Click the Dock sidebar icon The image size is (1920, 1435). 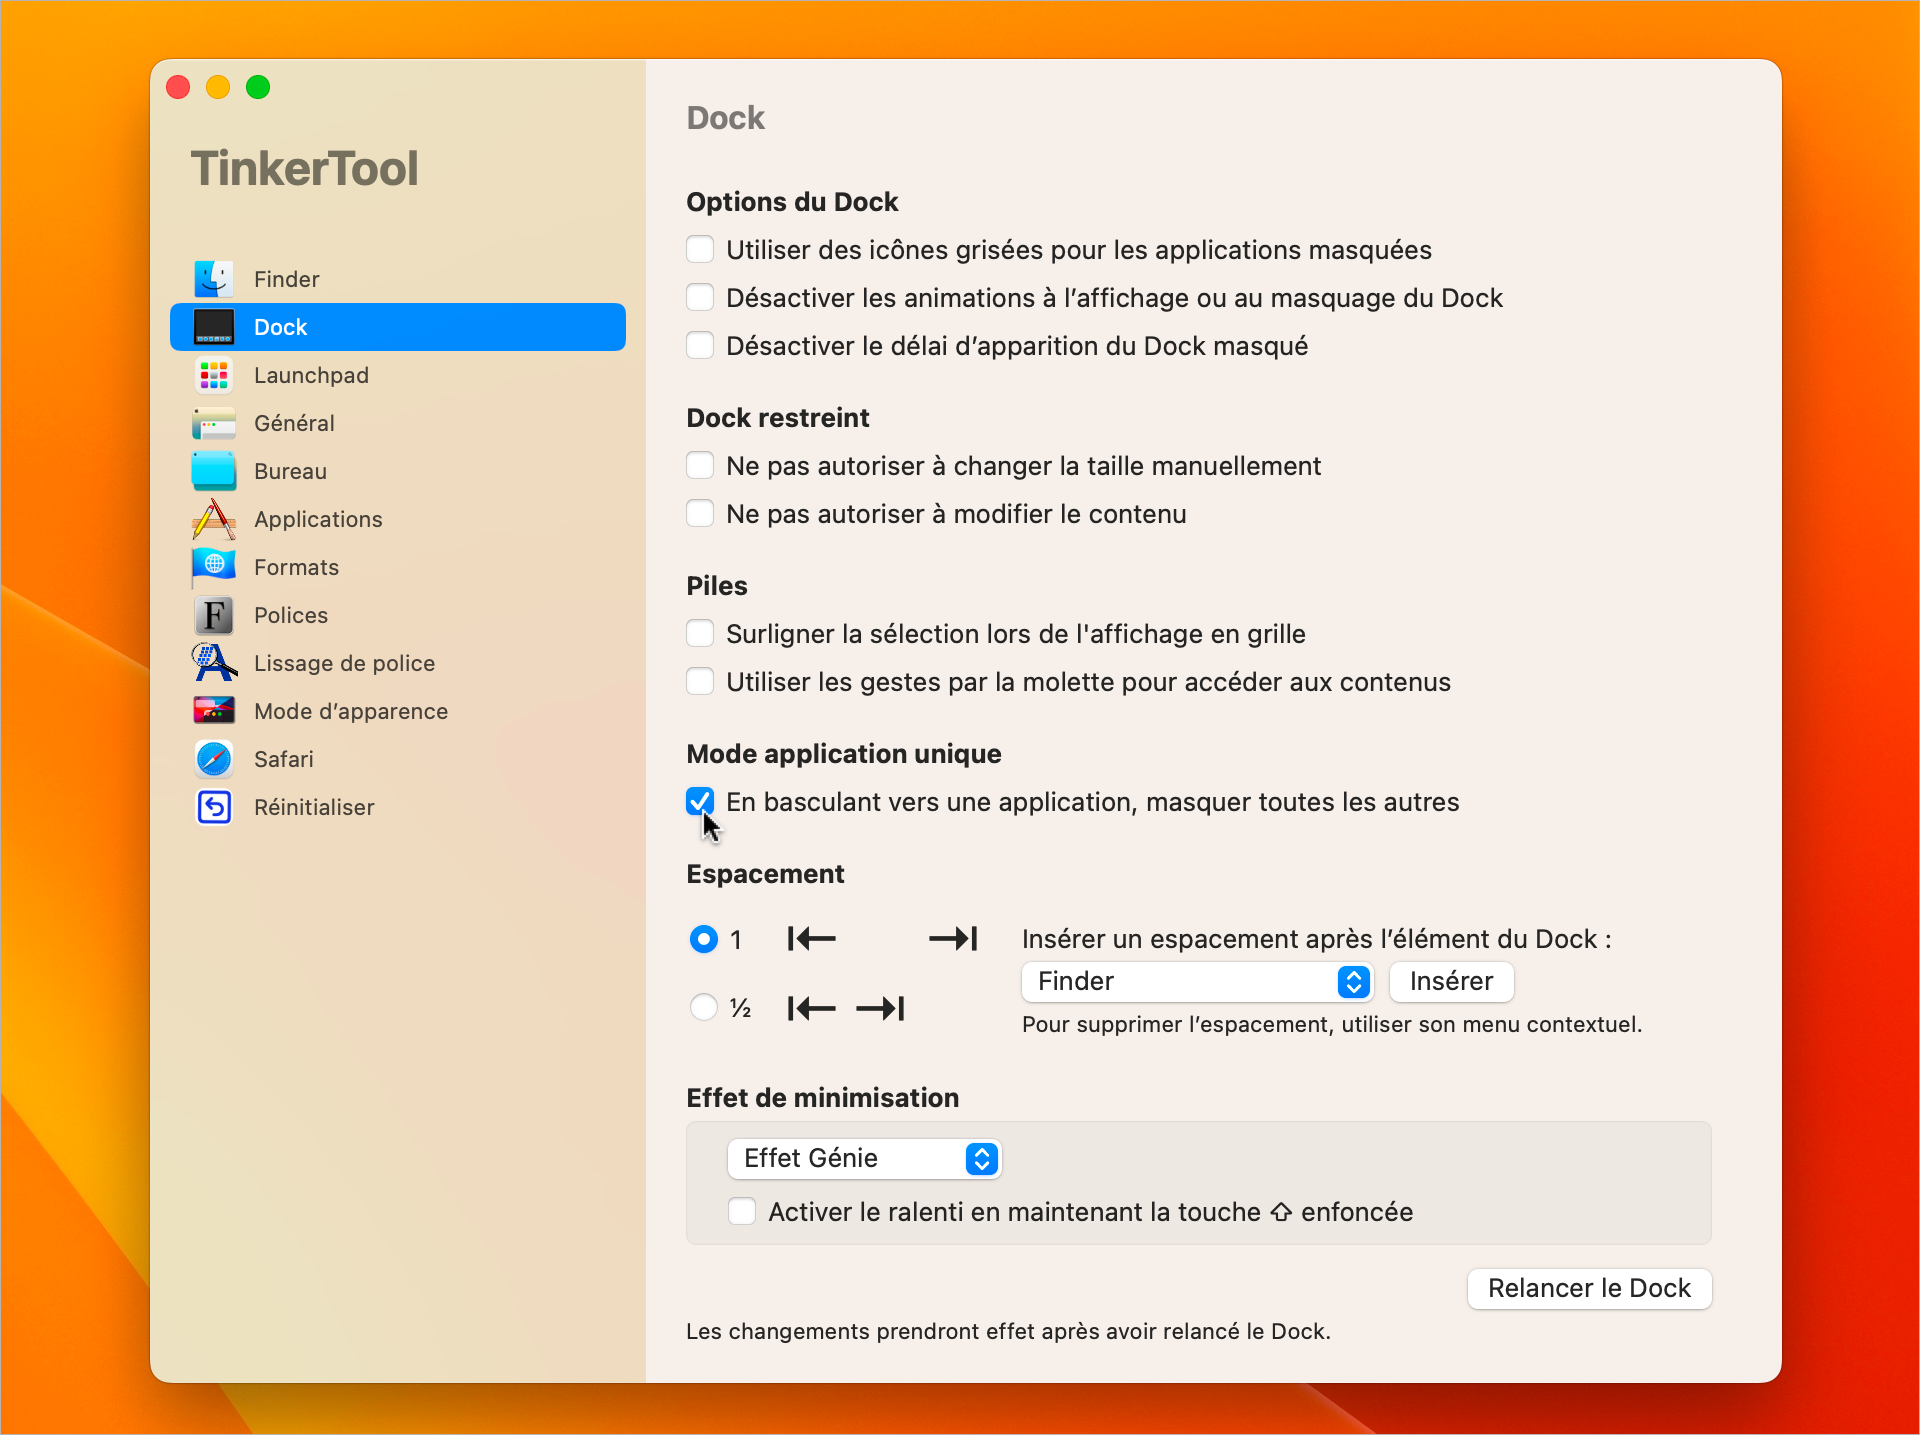[214, 327]
